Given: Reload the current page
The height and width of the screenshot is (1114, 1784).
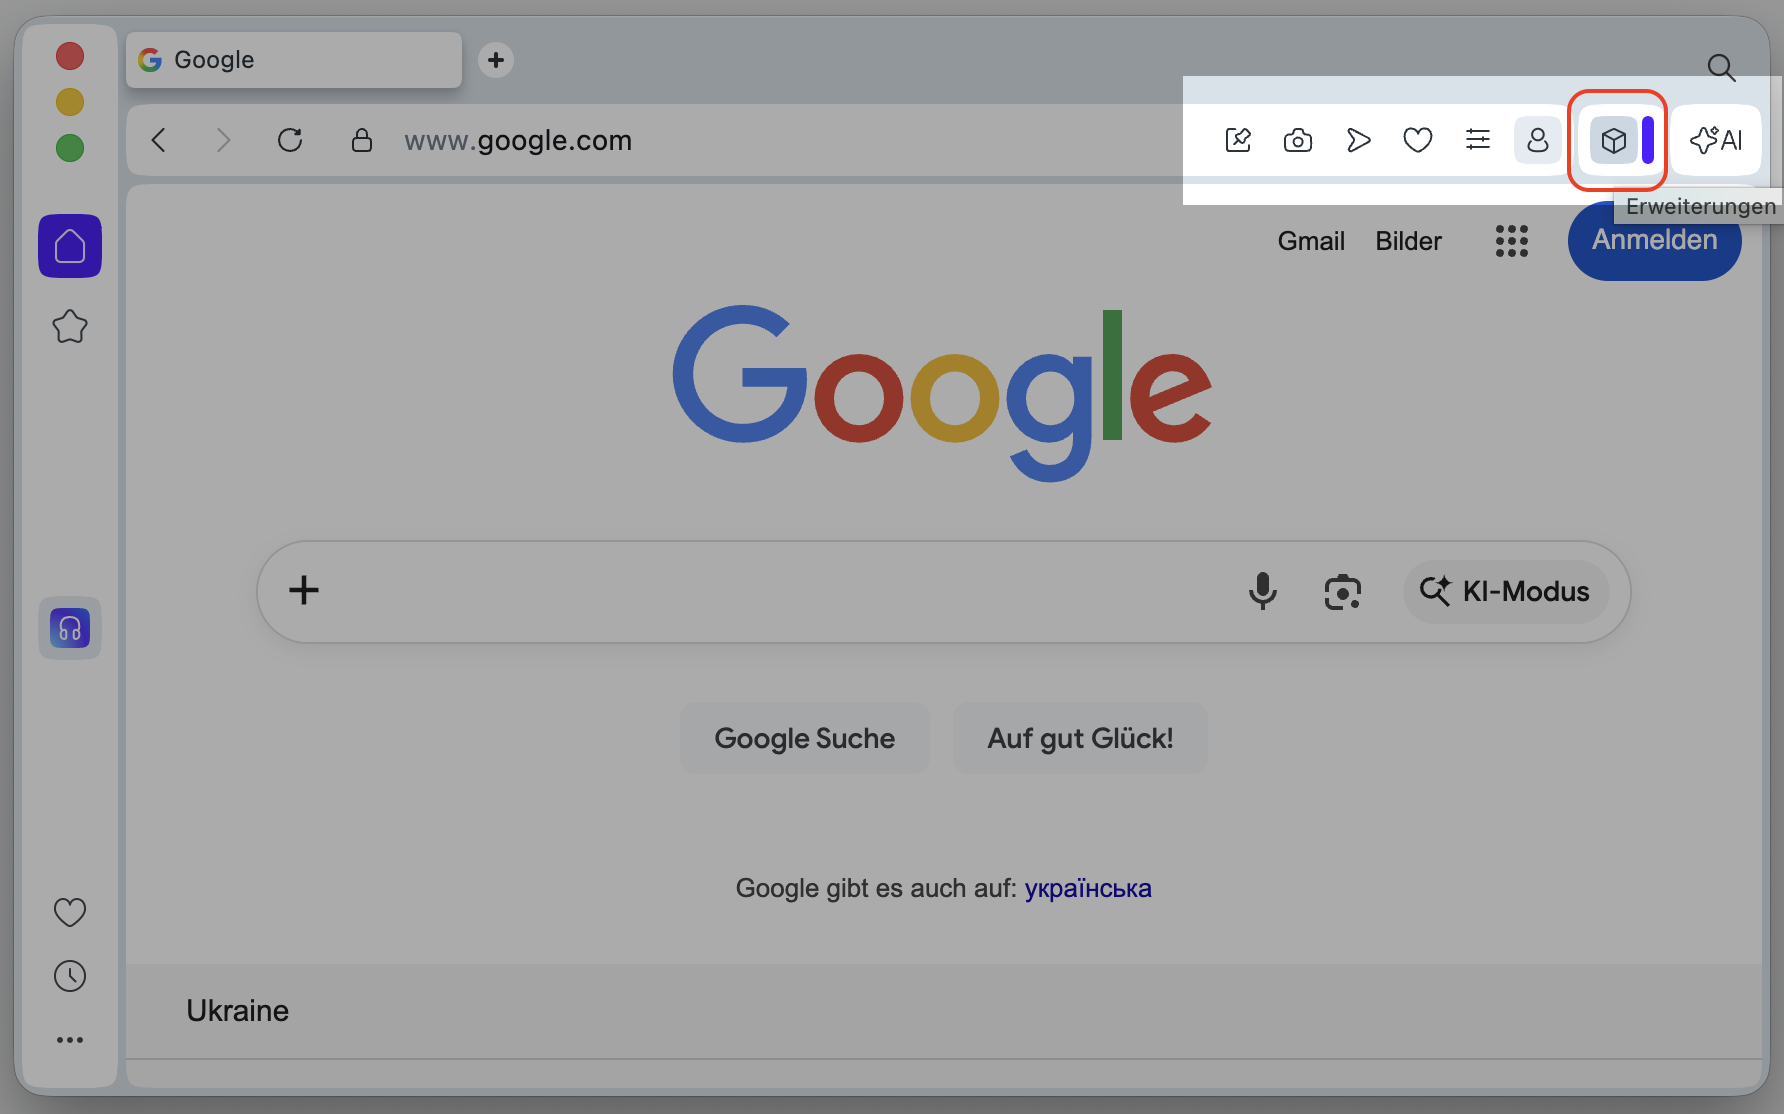Looking at the screenshot, I should [290, 140].
